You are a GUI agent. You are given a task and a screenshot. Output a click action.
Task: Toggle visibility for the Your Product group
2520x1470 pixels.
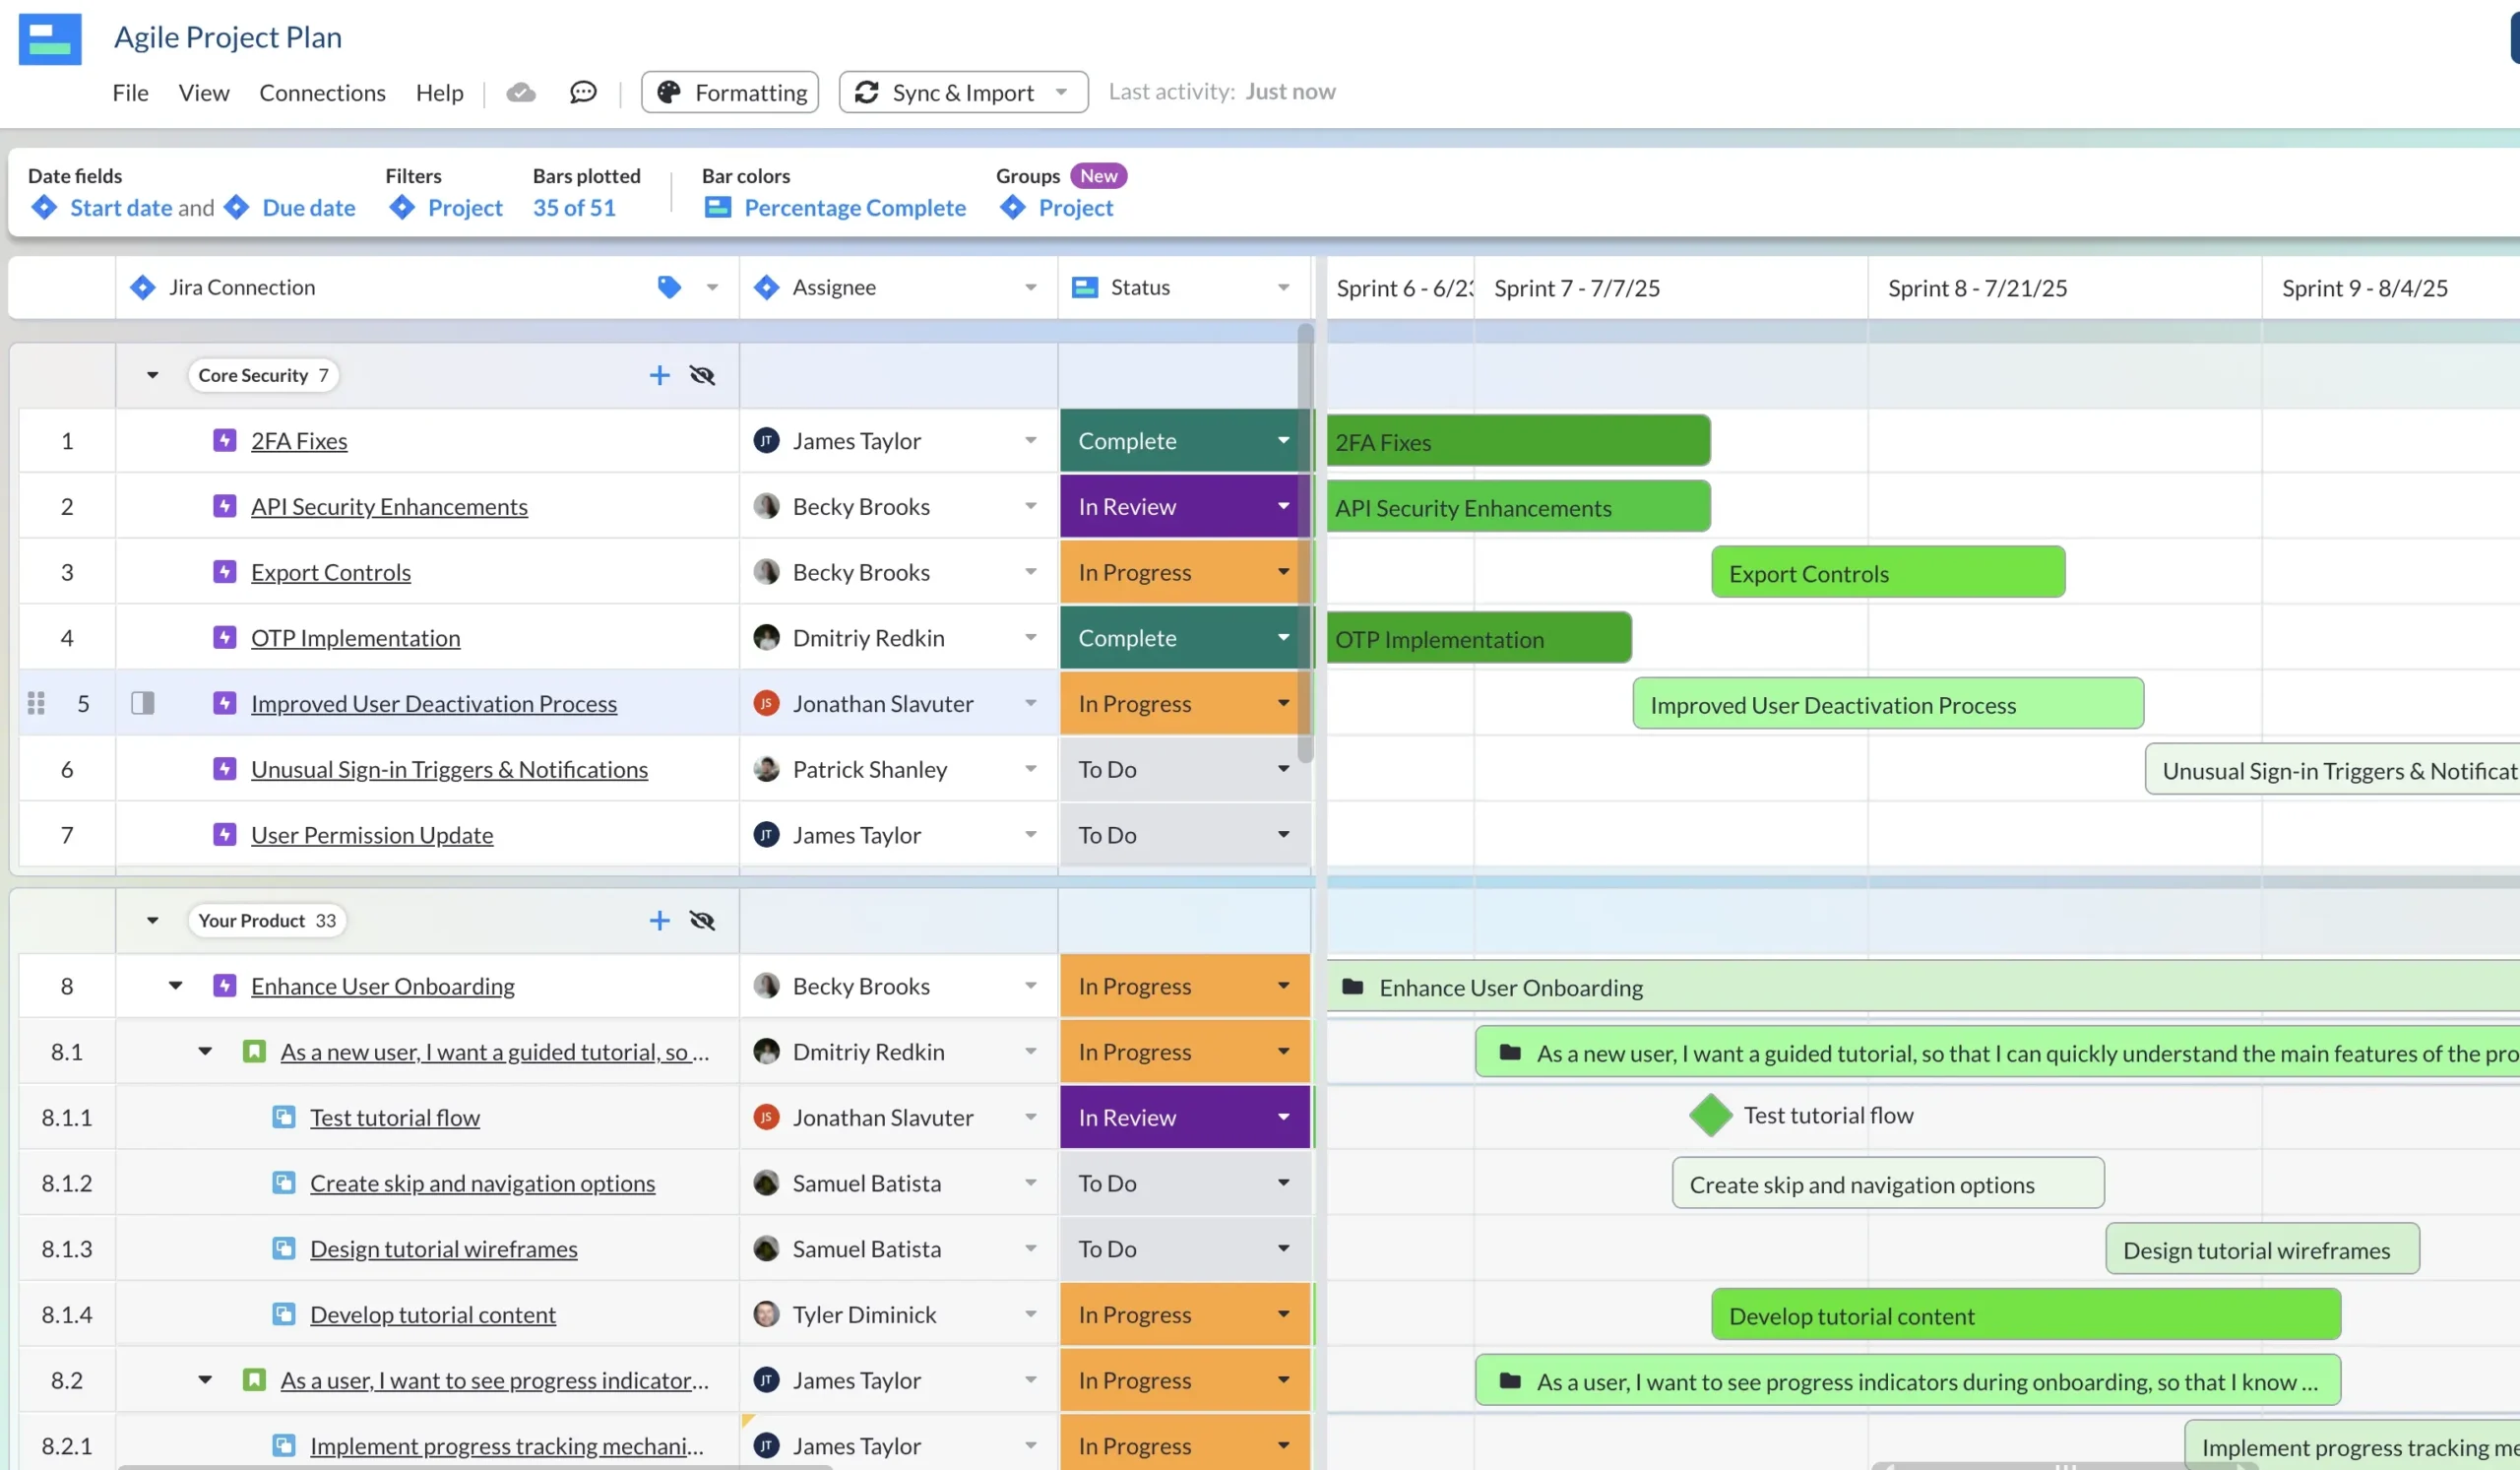coord(702,920)
